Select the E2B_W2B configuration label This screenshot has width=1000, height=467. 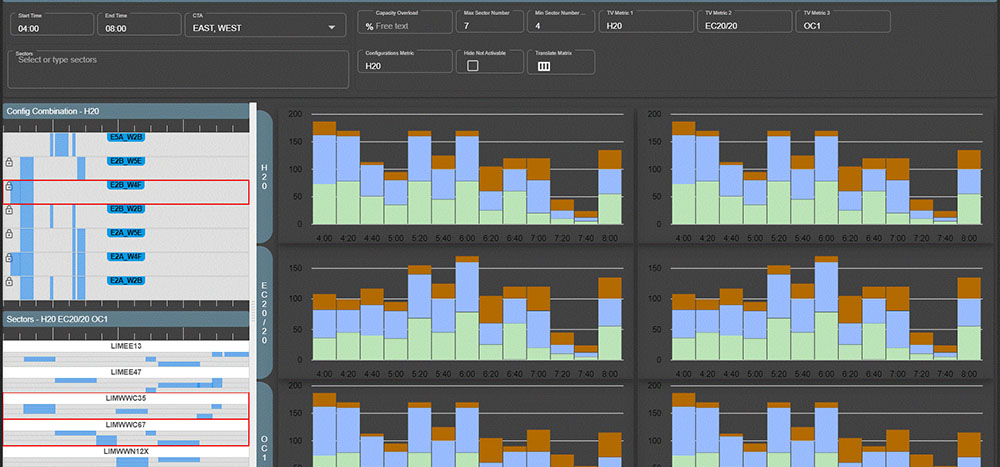(126, 209)
